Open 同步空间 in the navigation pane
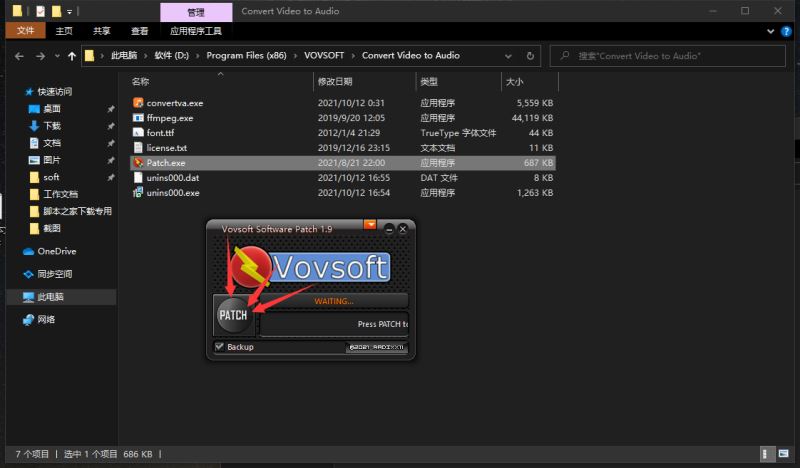800x468 pixels. point(55,274)
